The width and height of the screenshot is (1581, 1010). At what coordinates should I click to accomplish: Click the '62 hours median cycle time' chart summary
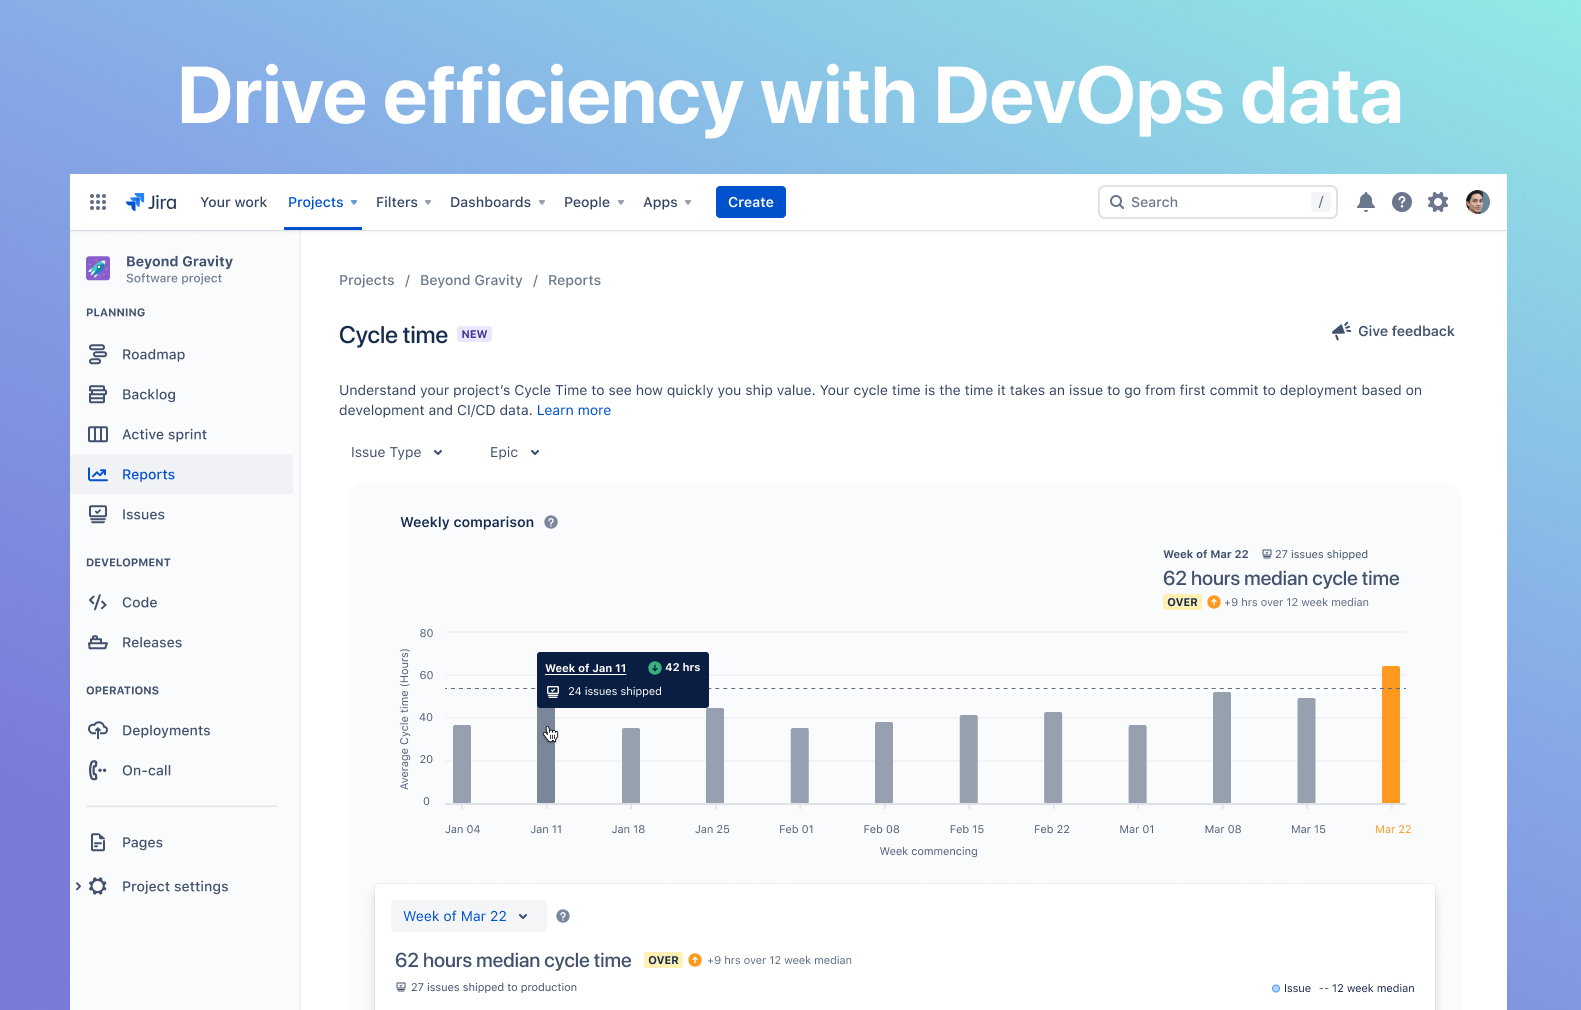[1281, 578]
